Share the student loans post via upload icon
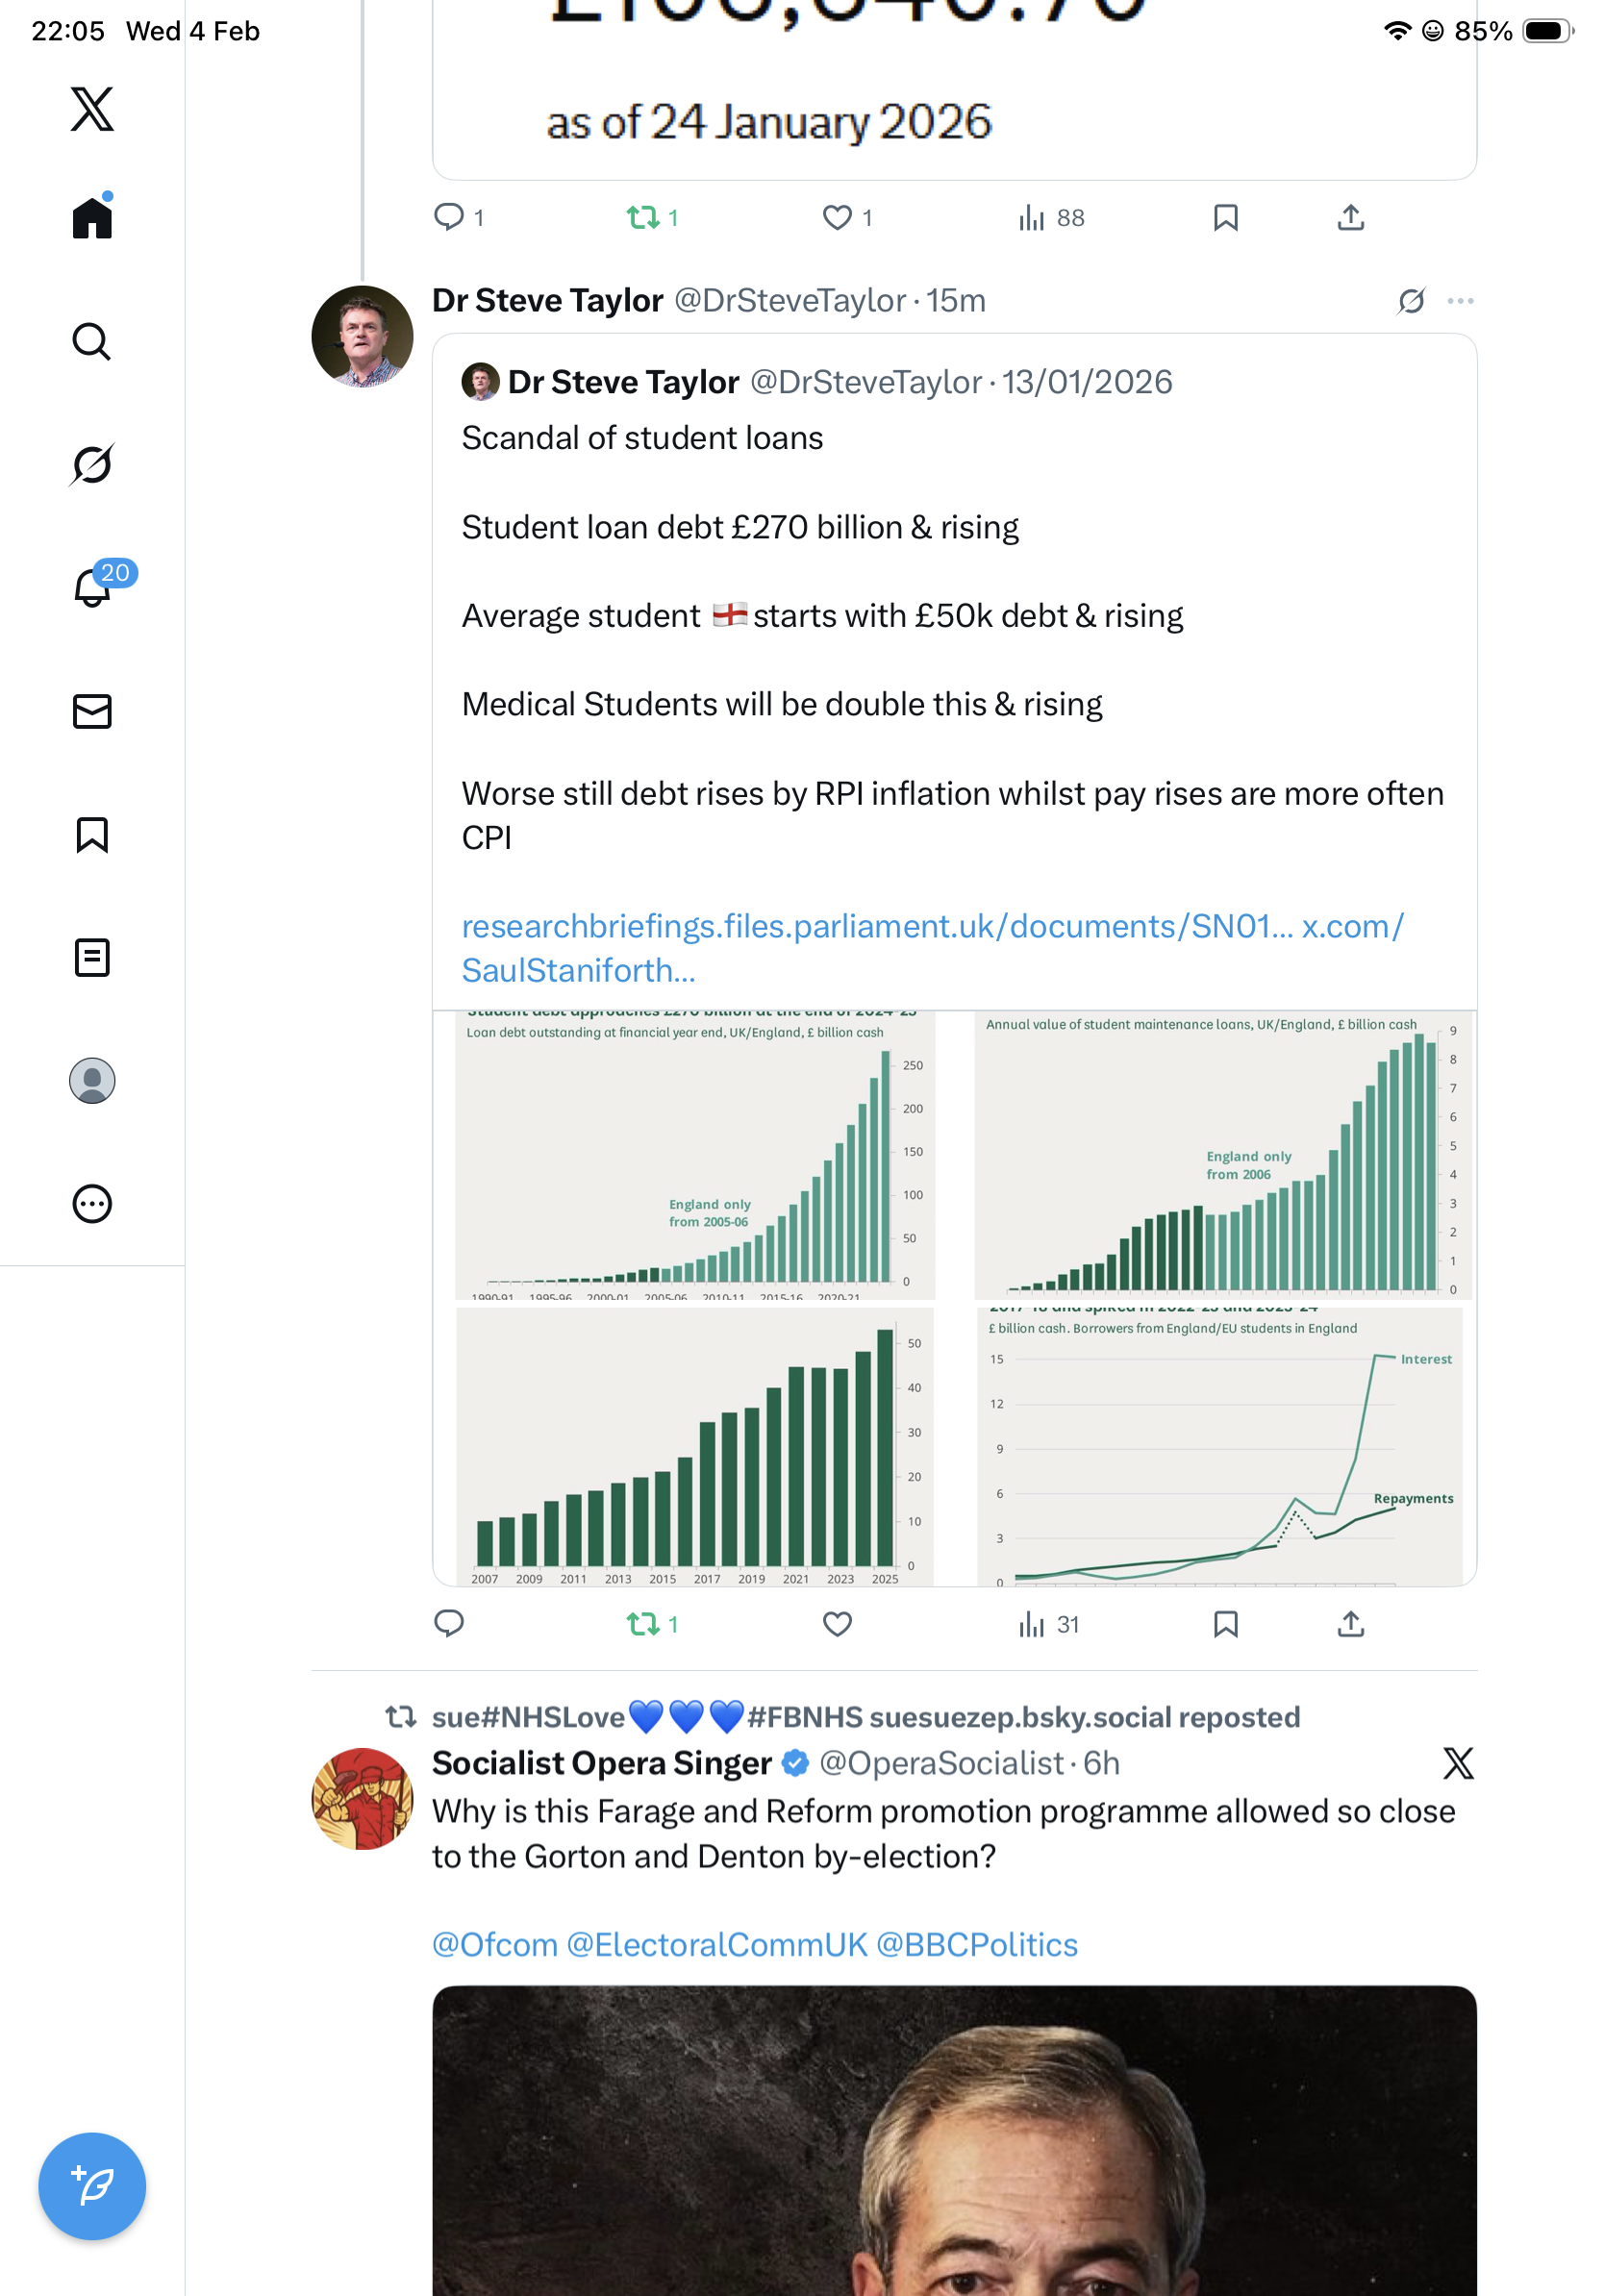 1350,1624
